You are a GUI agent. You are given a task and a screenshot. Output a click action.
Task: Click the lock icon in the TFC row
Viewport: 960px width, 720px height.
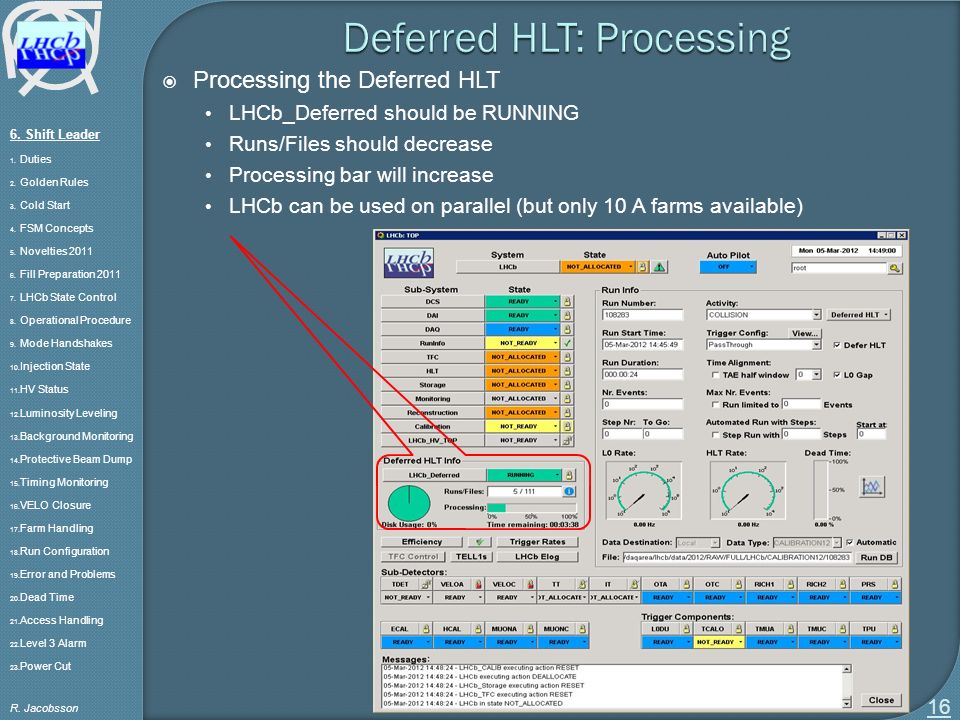568,357
